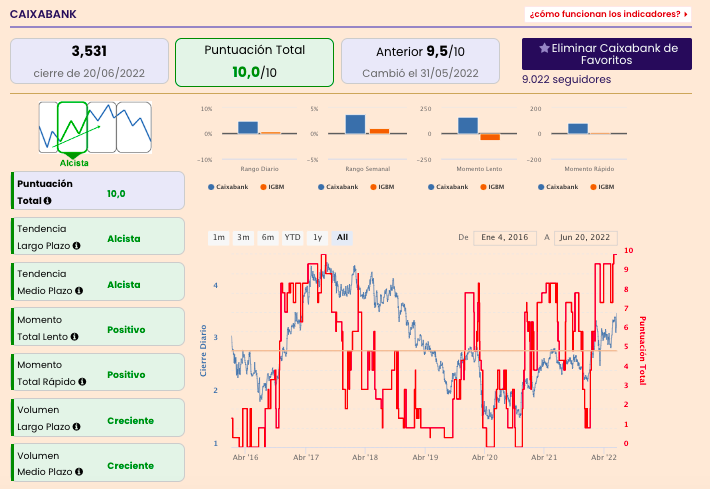Screen dimensions: 710x489
Task: Click the Alcista trend phase thumbnail
Action: click(x=72, y=128)
